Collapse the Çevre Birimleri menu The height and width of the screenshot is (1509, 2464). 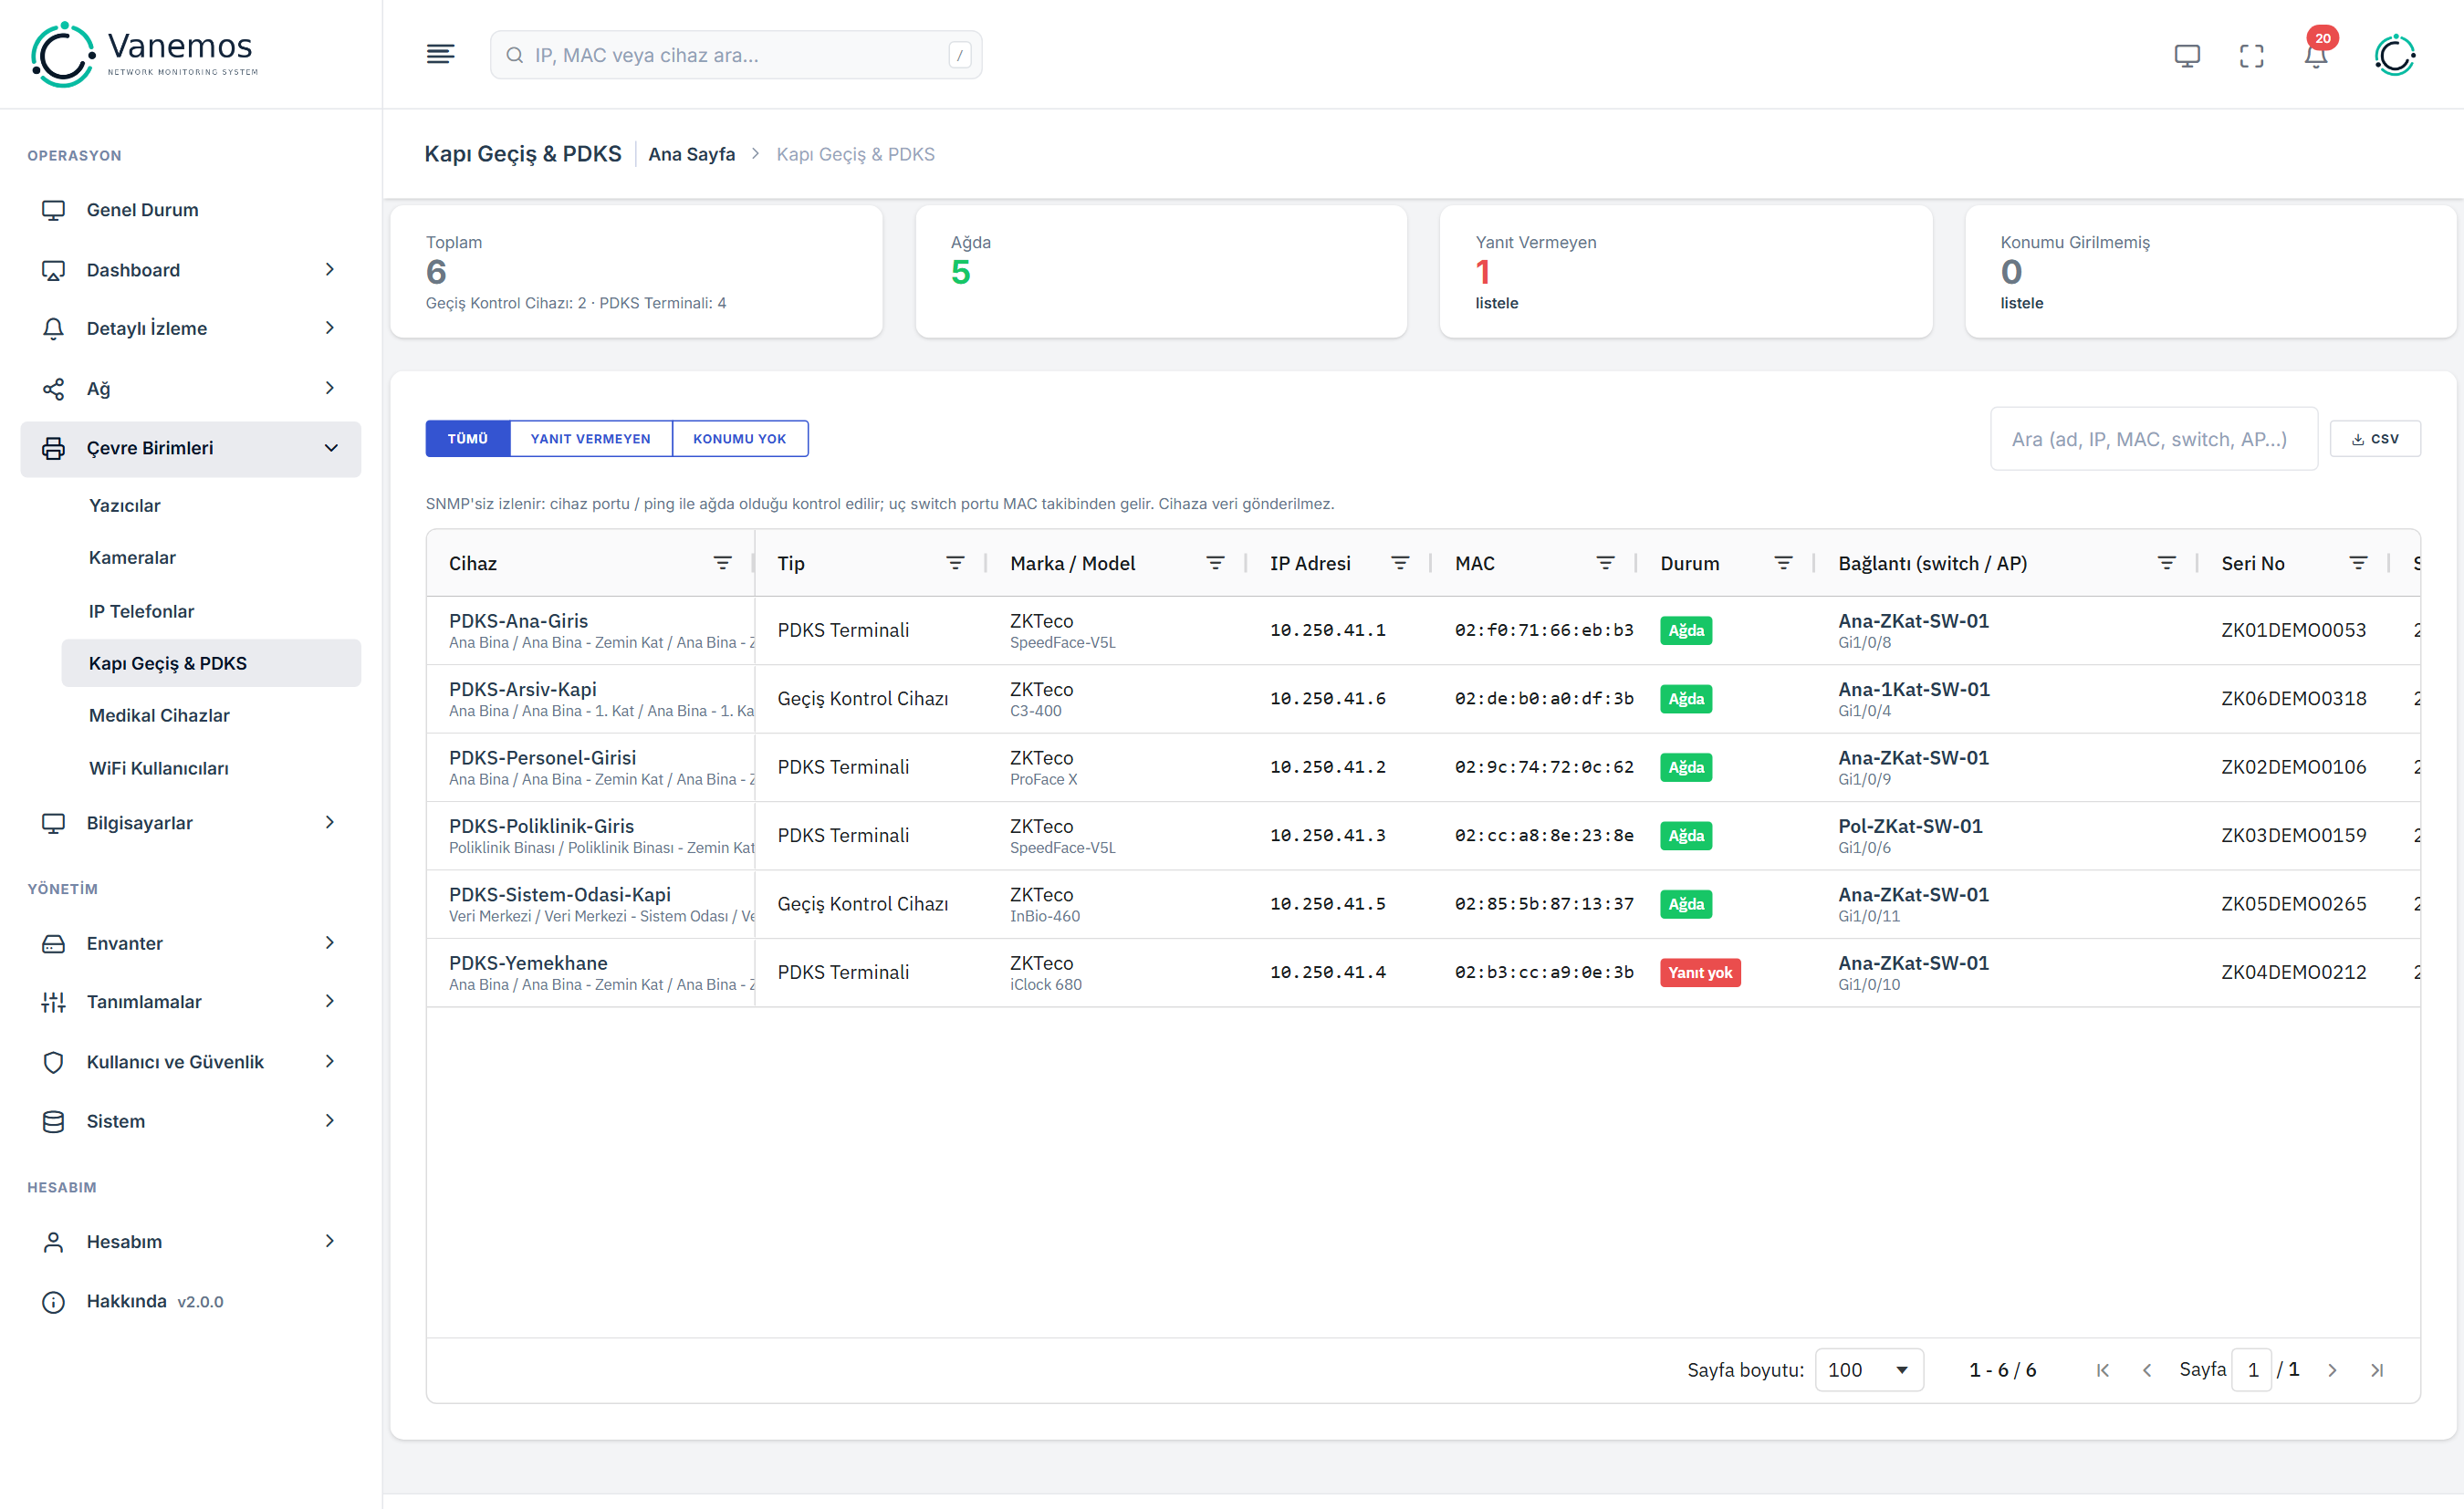pos(191,448)
